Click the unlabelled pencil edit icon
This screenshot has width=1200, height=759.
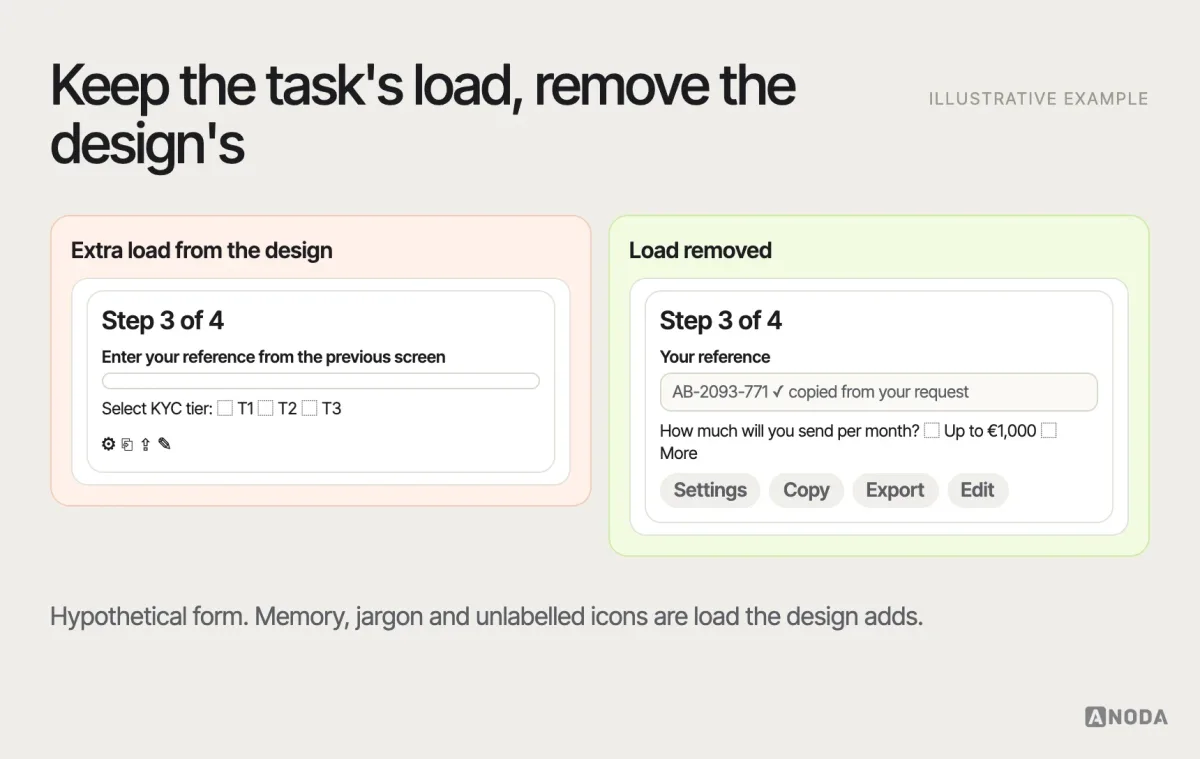click(164, 444)
